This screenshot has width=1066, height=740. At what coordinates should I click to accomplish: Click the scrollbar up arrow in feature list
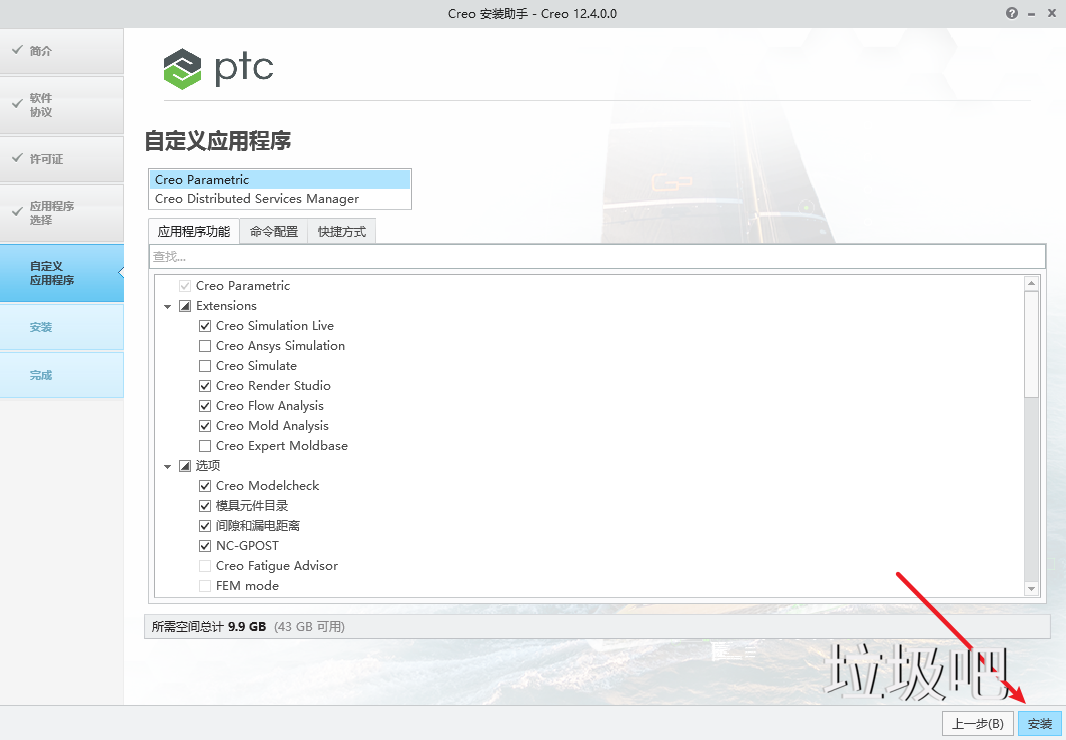tap(1032, 284)
